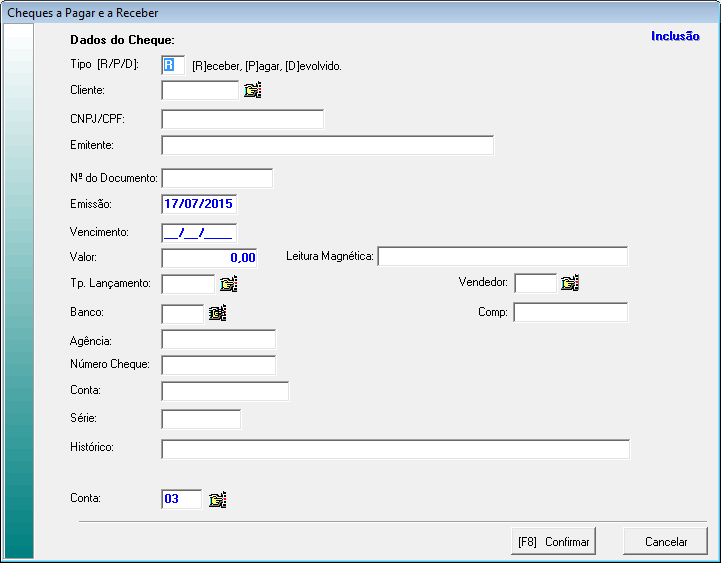Select the Emitente text box
Screen dimensions: 721x563
pyautogui.click(x=327, y=146)
